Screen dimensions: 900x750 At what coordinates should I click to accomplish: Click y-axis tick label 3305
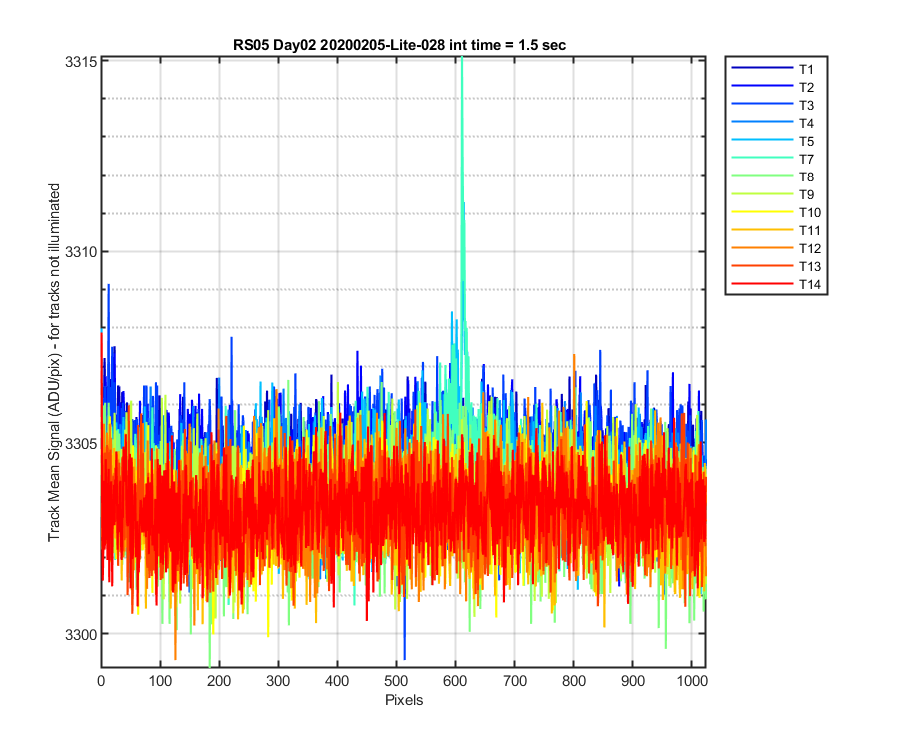(x=81, y=444)
